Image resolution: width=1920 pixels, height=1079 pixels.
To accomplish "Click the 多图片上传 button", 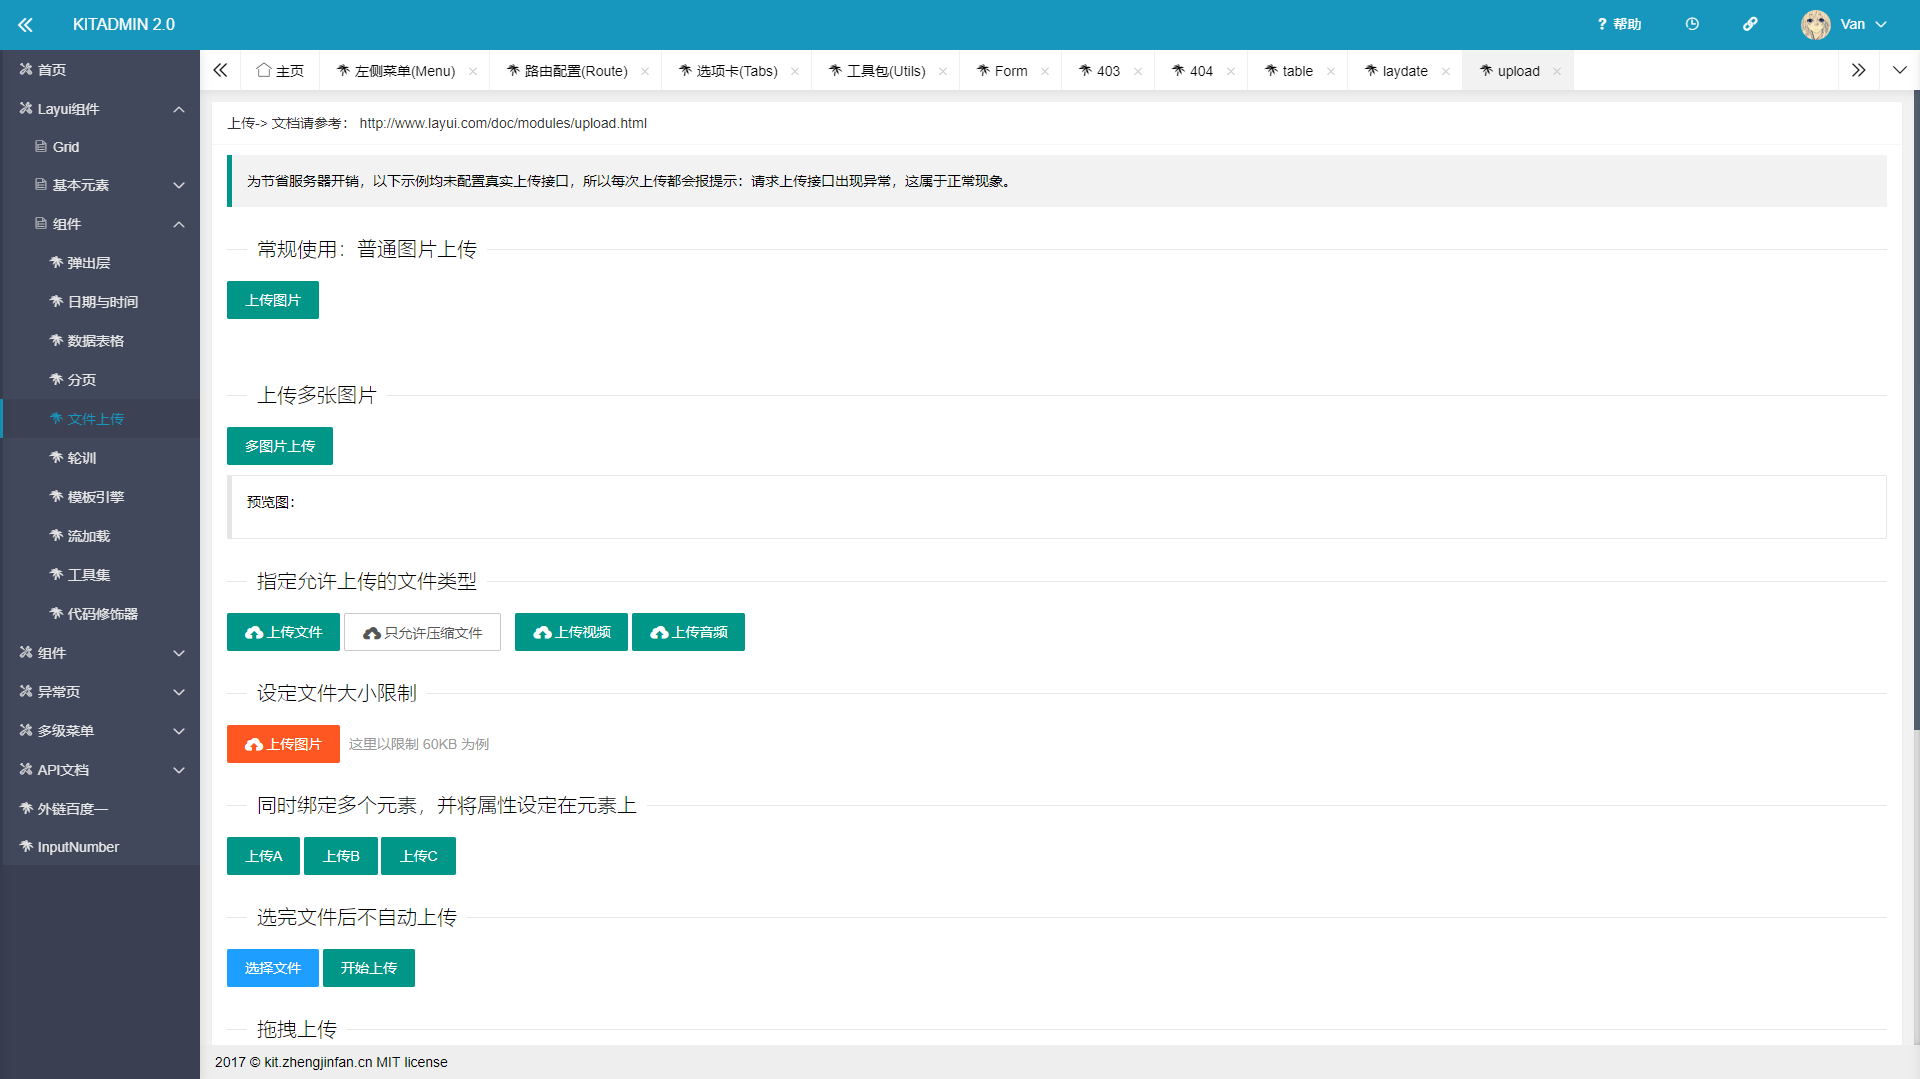I will pyautogui.click(x=280, y=446).
